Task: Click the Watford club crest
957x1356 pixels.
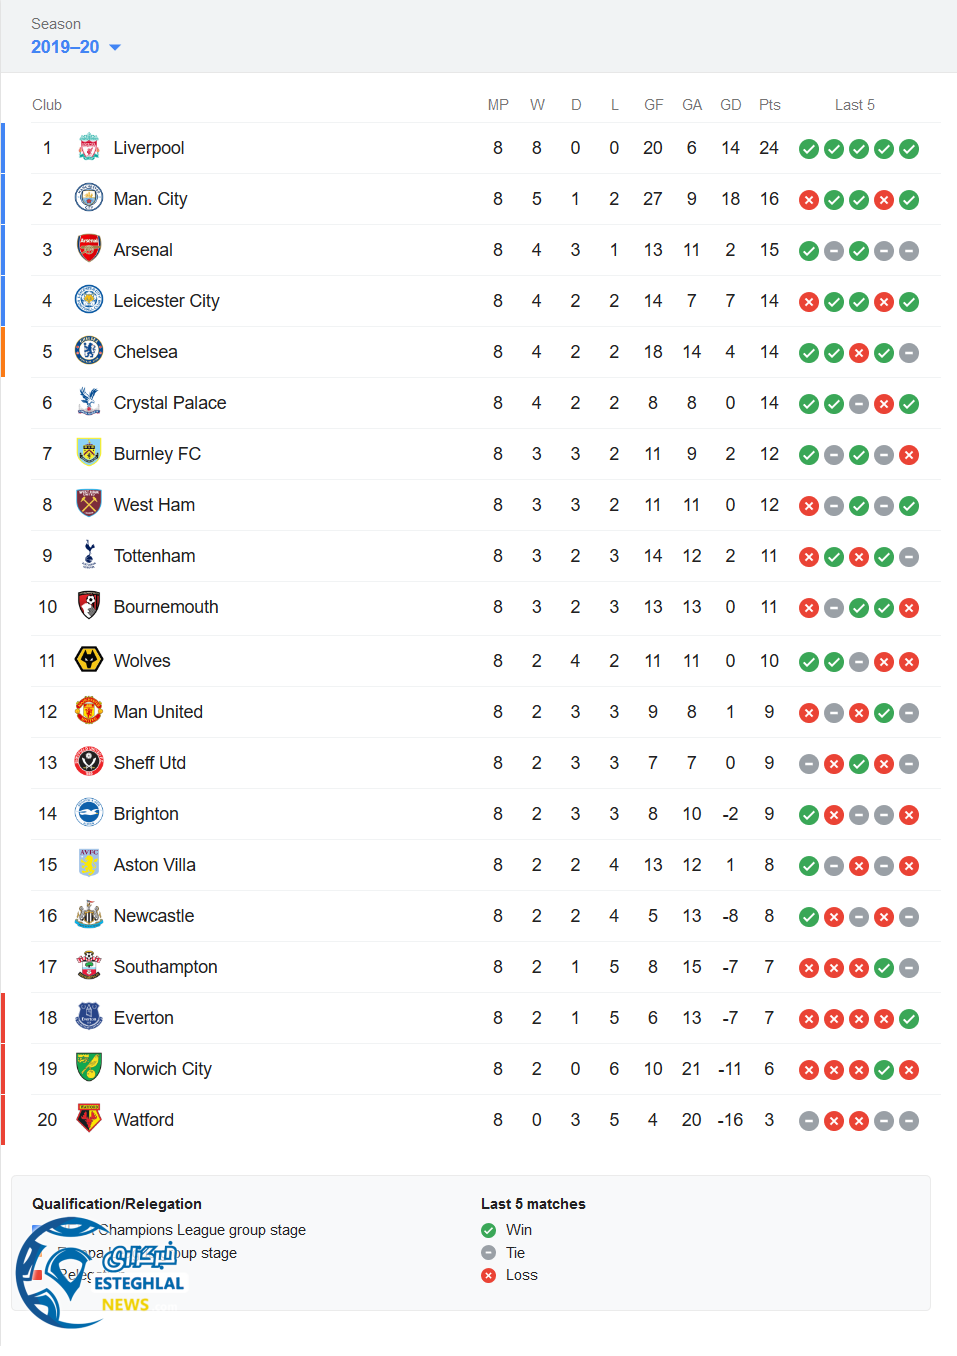Action: point(89,1120)
